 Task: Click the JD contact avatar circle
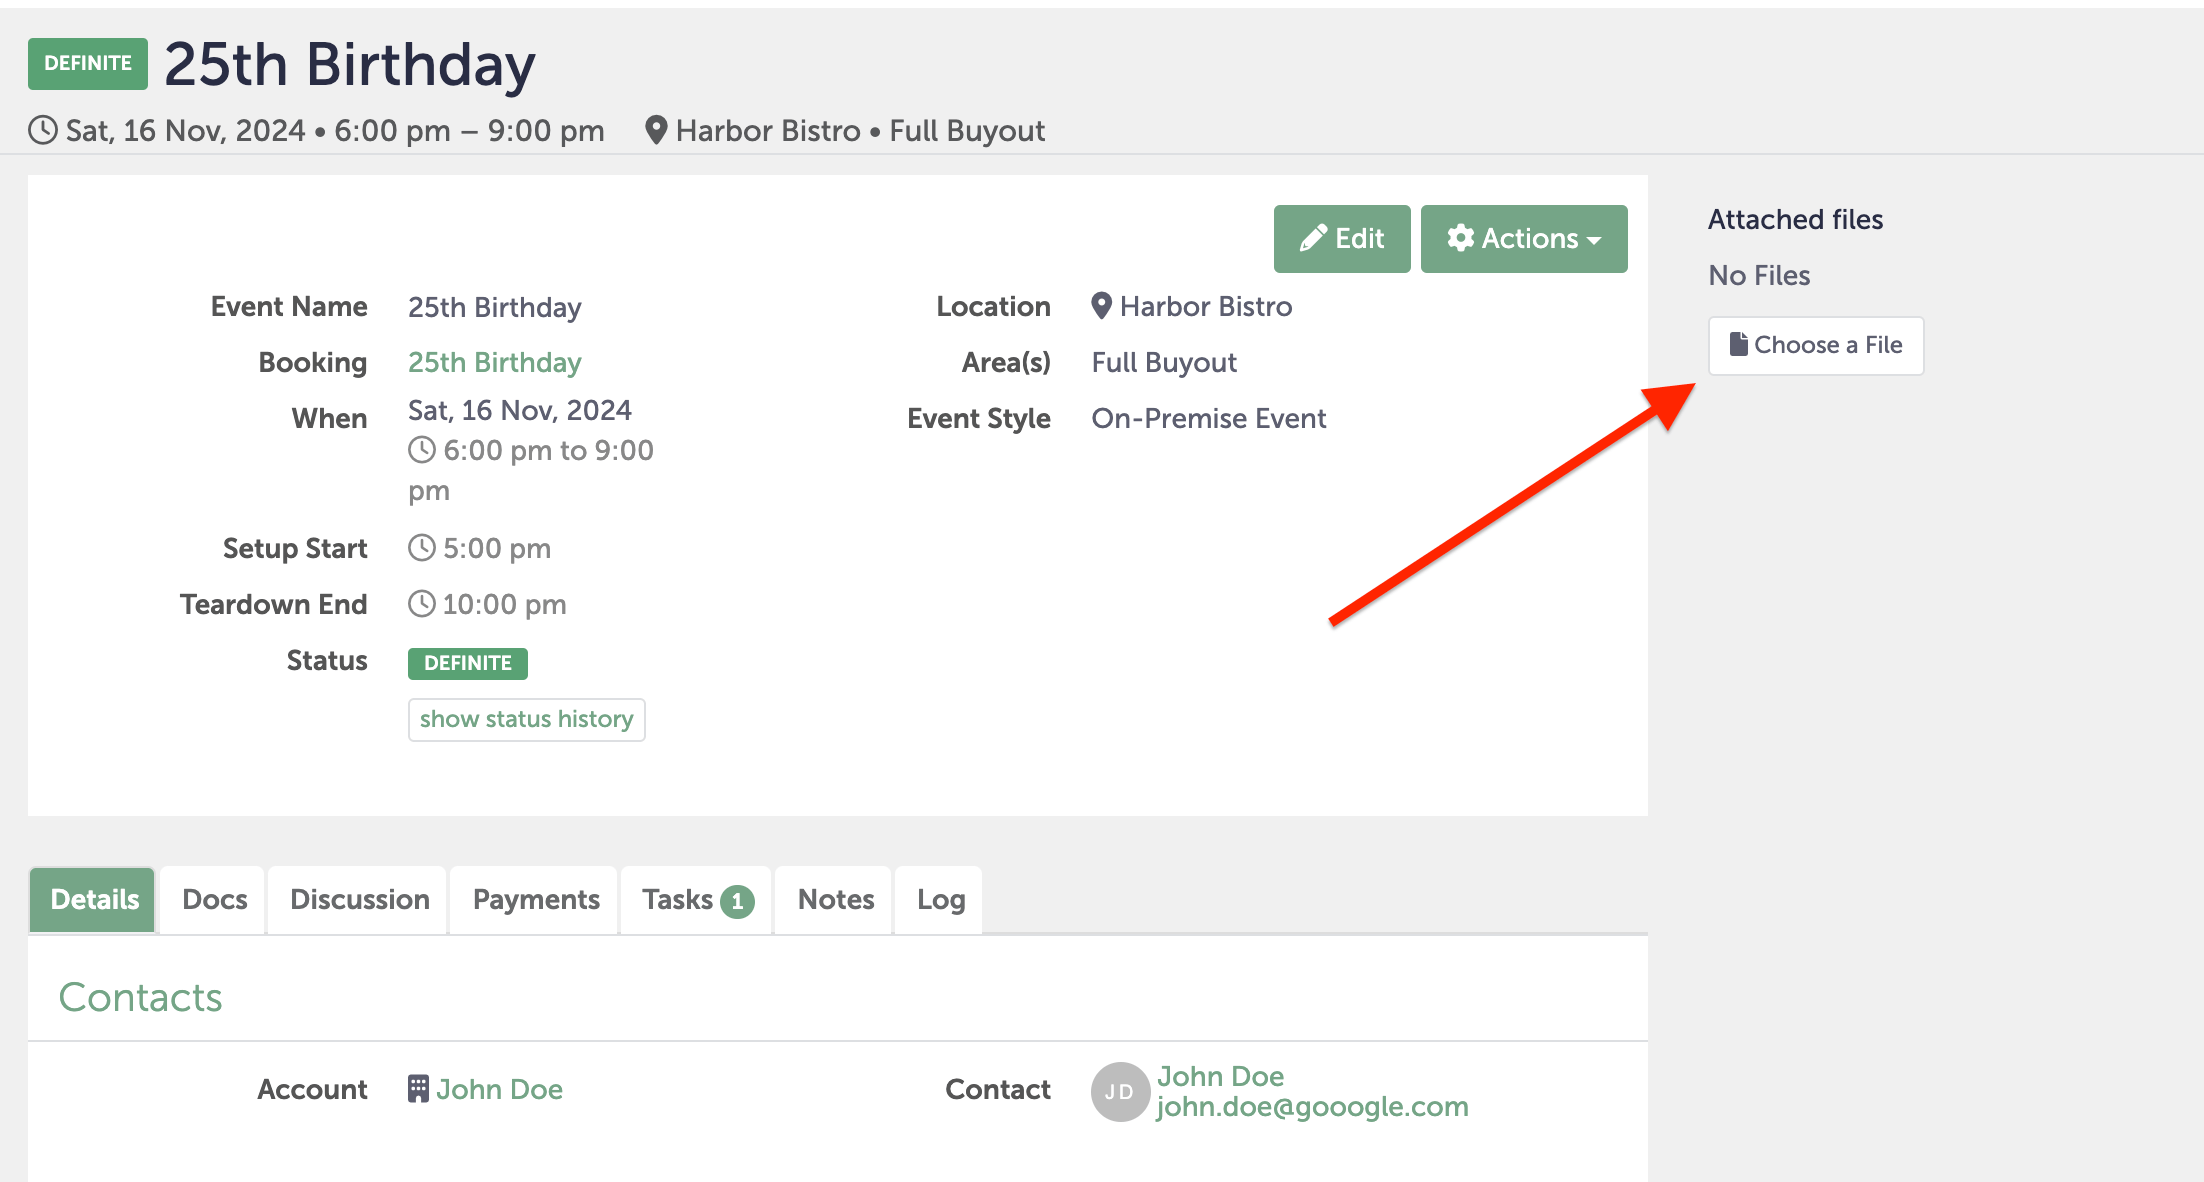tap(1119, 1091)
